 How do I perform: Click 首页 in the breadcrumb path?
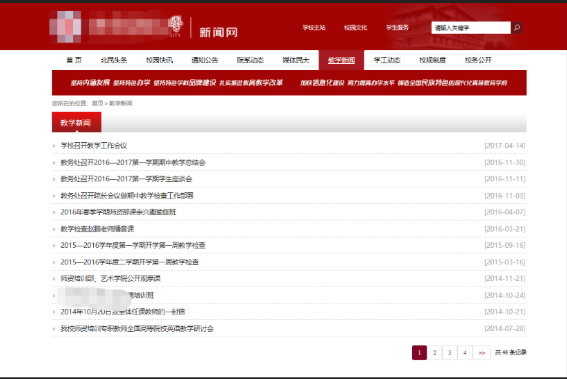click(x=98, y=103)
